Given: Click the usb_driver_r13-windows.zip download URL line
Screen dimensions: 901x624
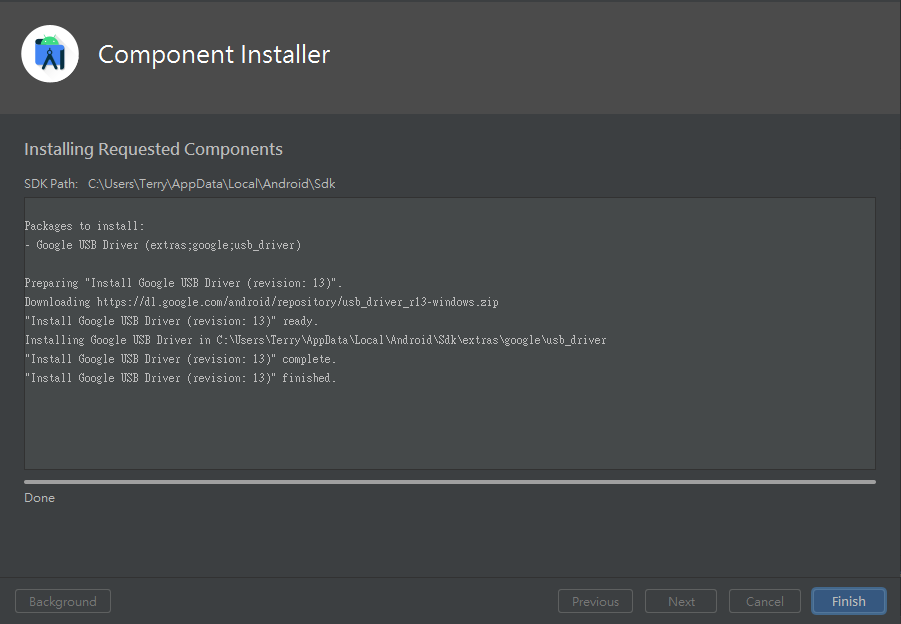Looking at the screenshot, I should (261, 302).
